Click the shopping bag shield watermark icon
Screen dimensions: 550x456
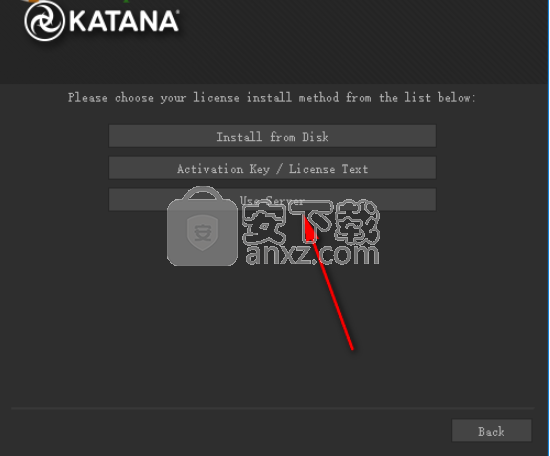click(202, 226)
